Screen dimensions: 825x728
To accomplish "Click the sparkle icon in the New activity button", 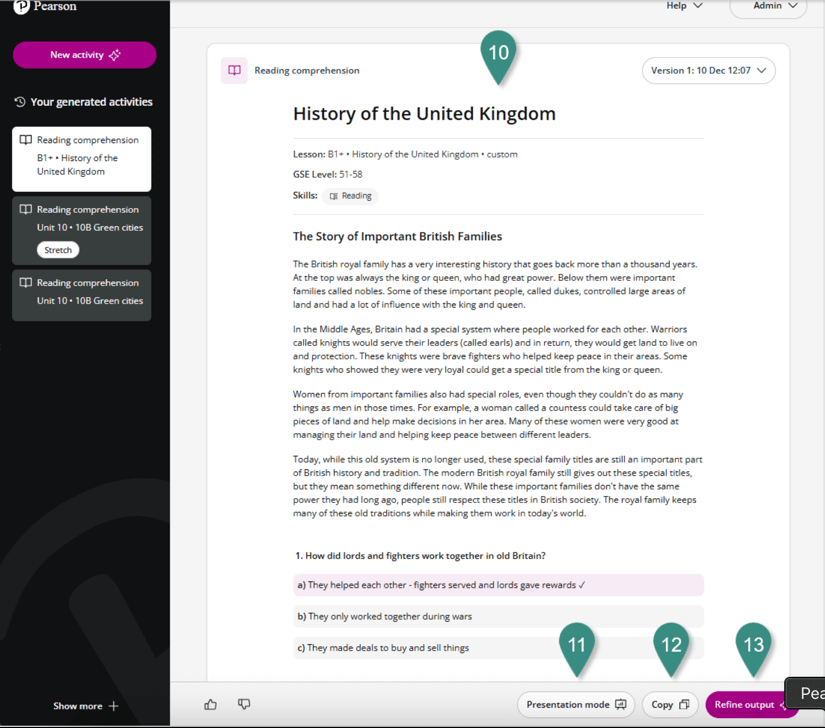I will (115, 55).
